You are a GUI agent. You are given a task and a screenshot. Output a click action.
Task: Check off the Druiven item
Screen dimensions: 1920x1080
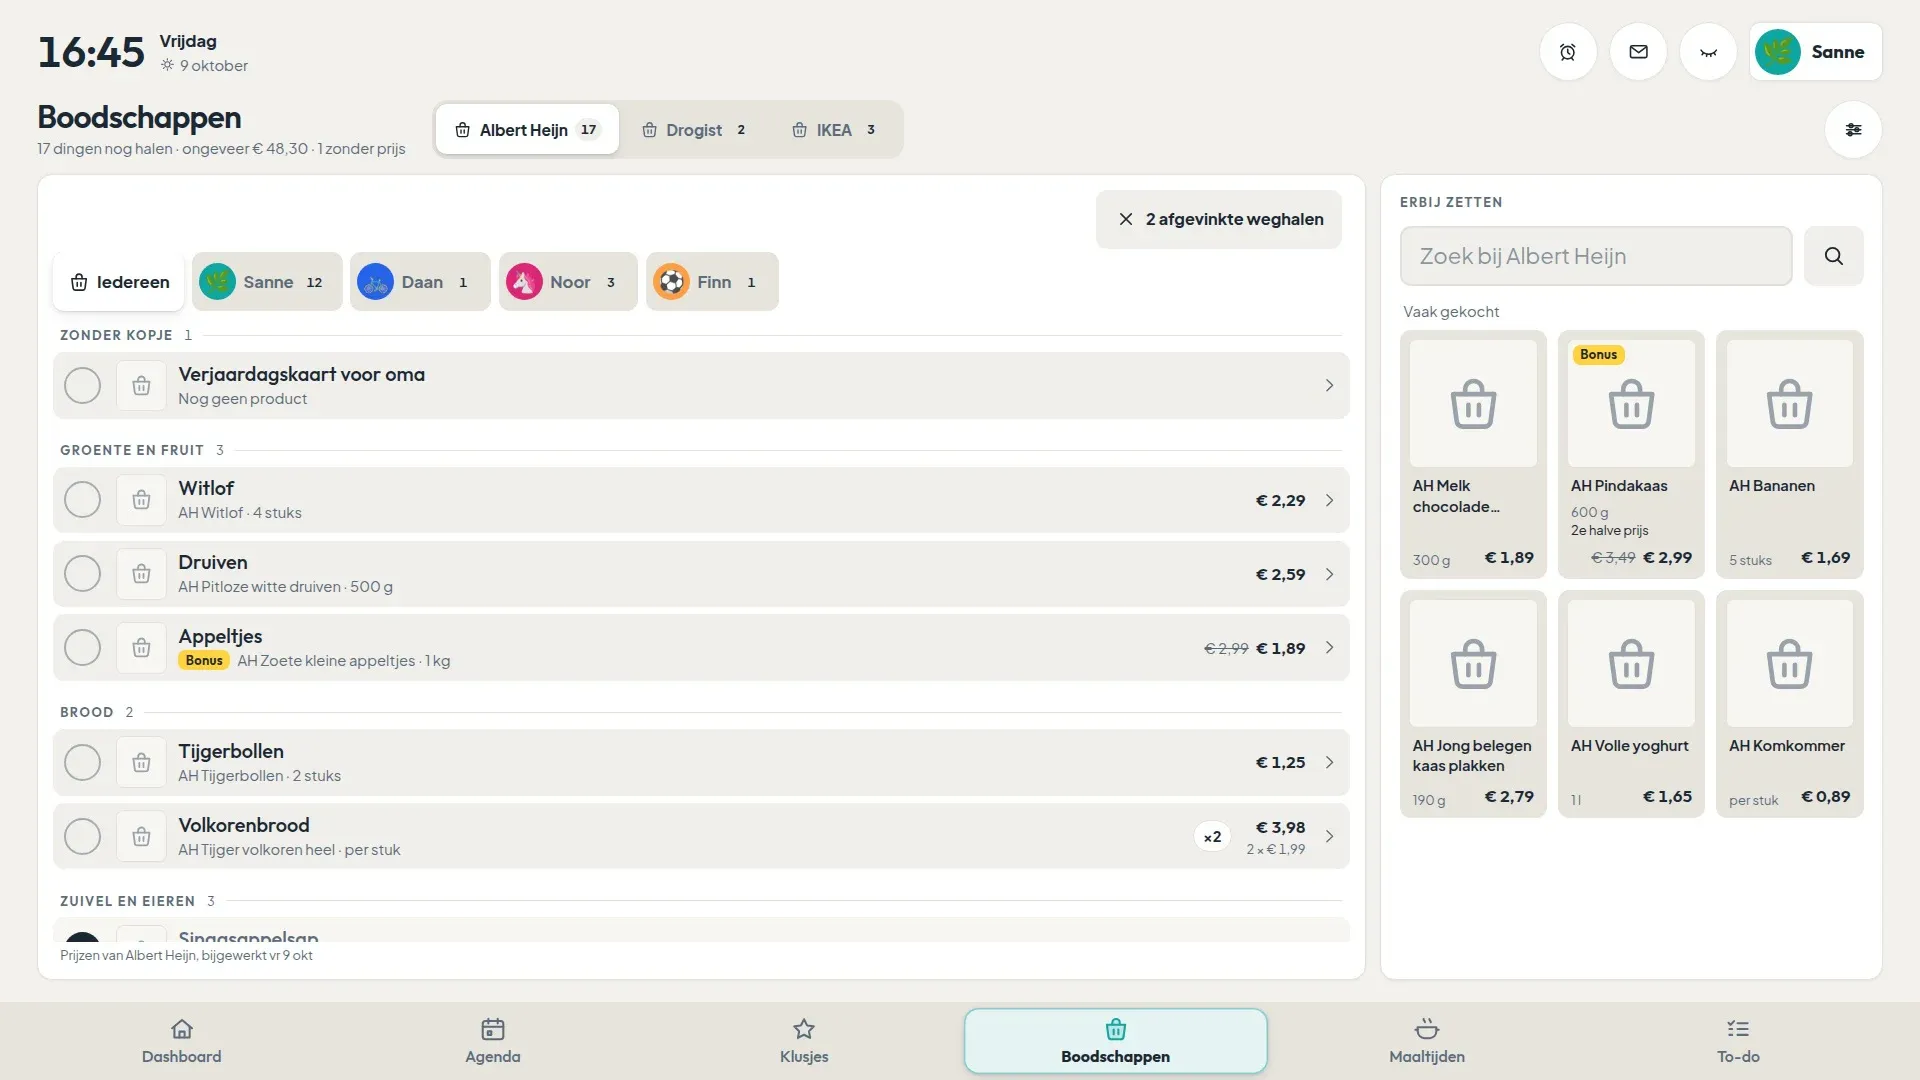(82, 574)
